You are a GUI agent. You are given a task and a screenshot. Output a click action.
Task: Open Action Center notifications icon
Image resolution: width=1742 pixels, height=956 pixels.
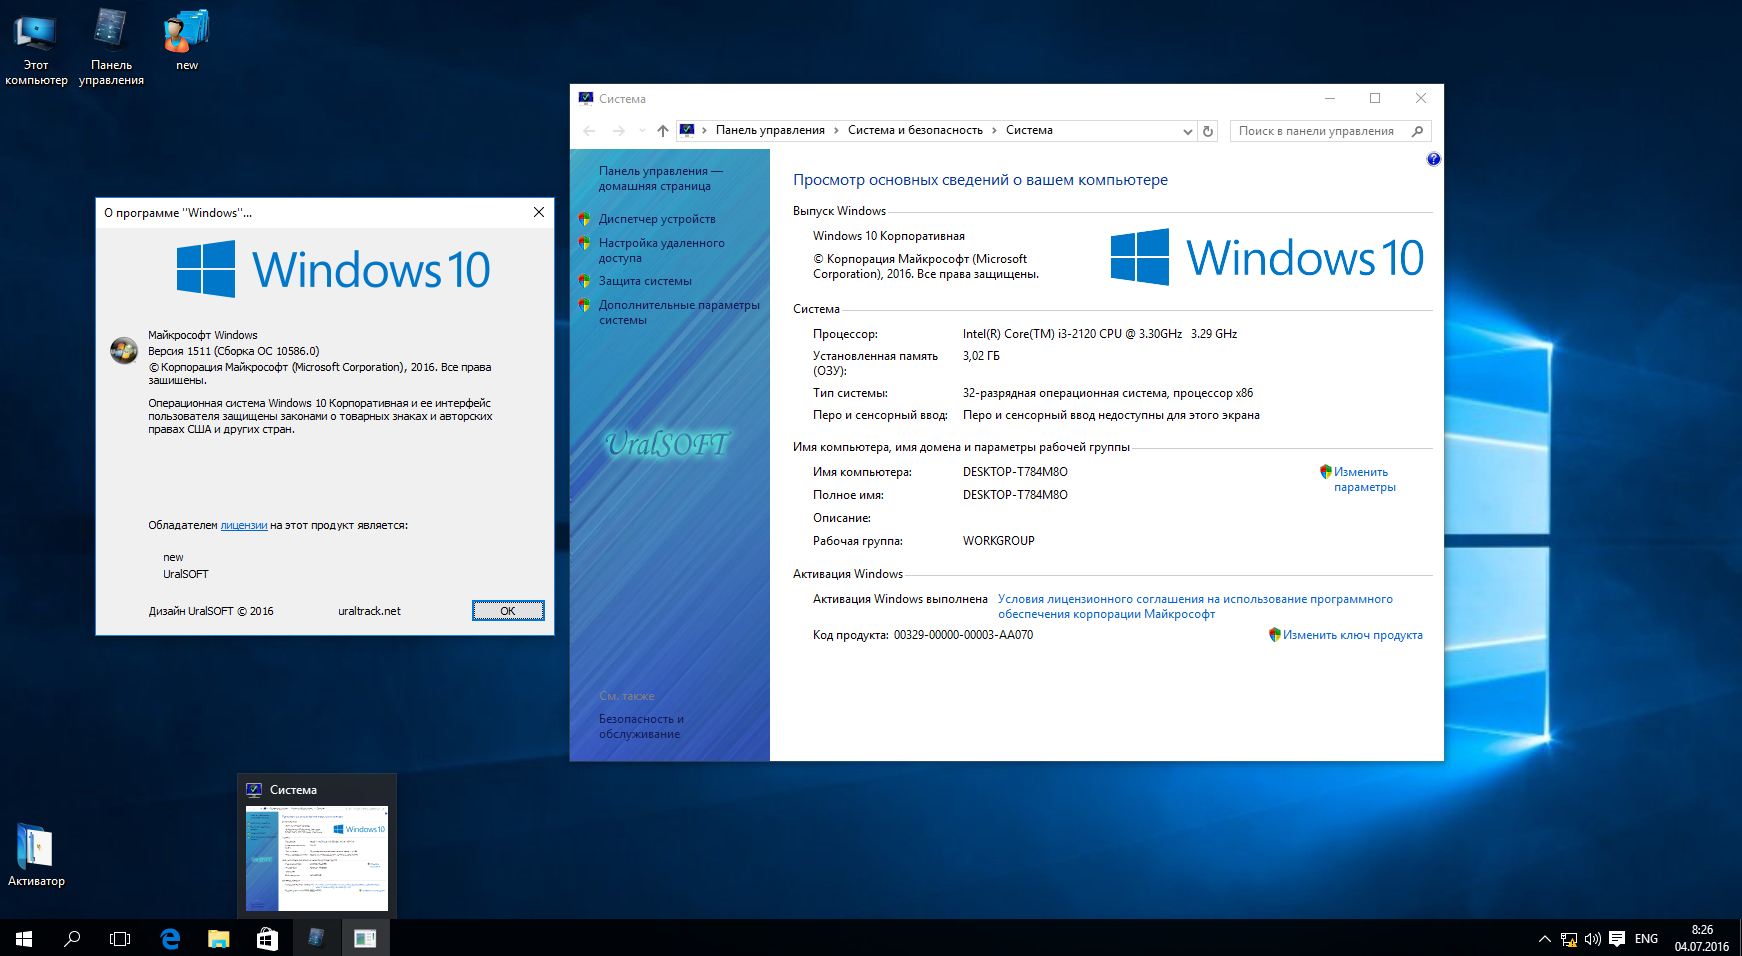(1617, 939)
